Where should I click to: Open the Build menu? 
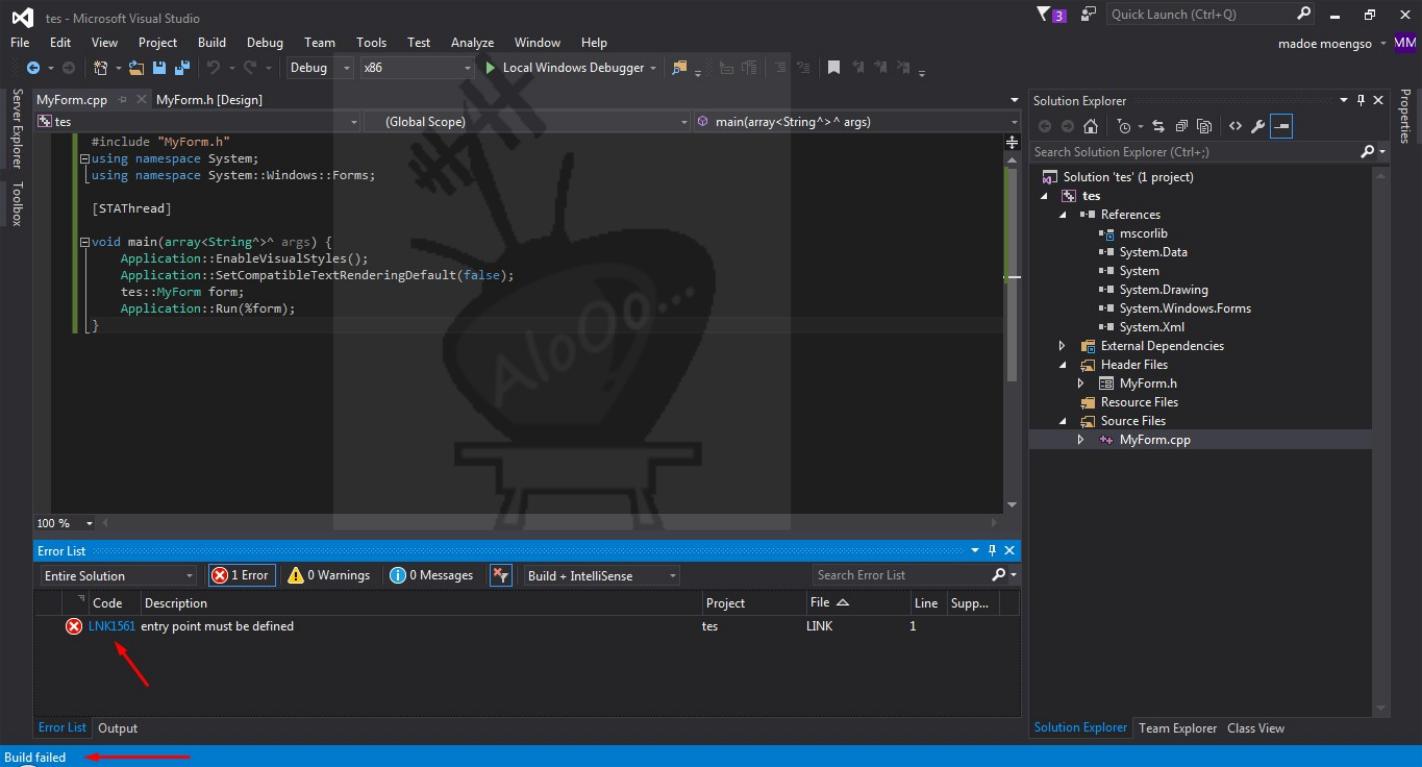pos(211,42)
